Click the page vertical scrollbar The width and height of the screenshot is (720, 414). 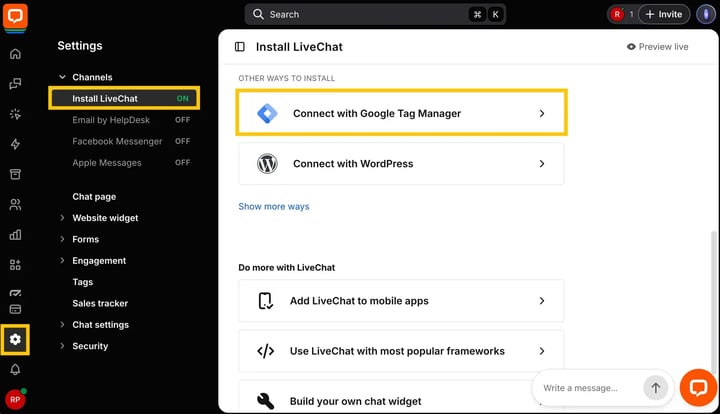(714, 301)
